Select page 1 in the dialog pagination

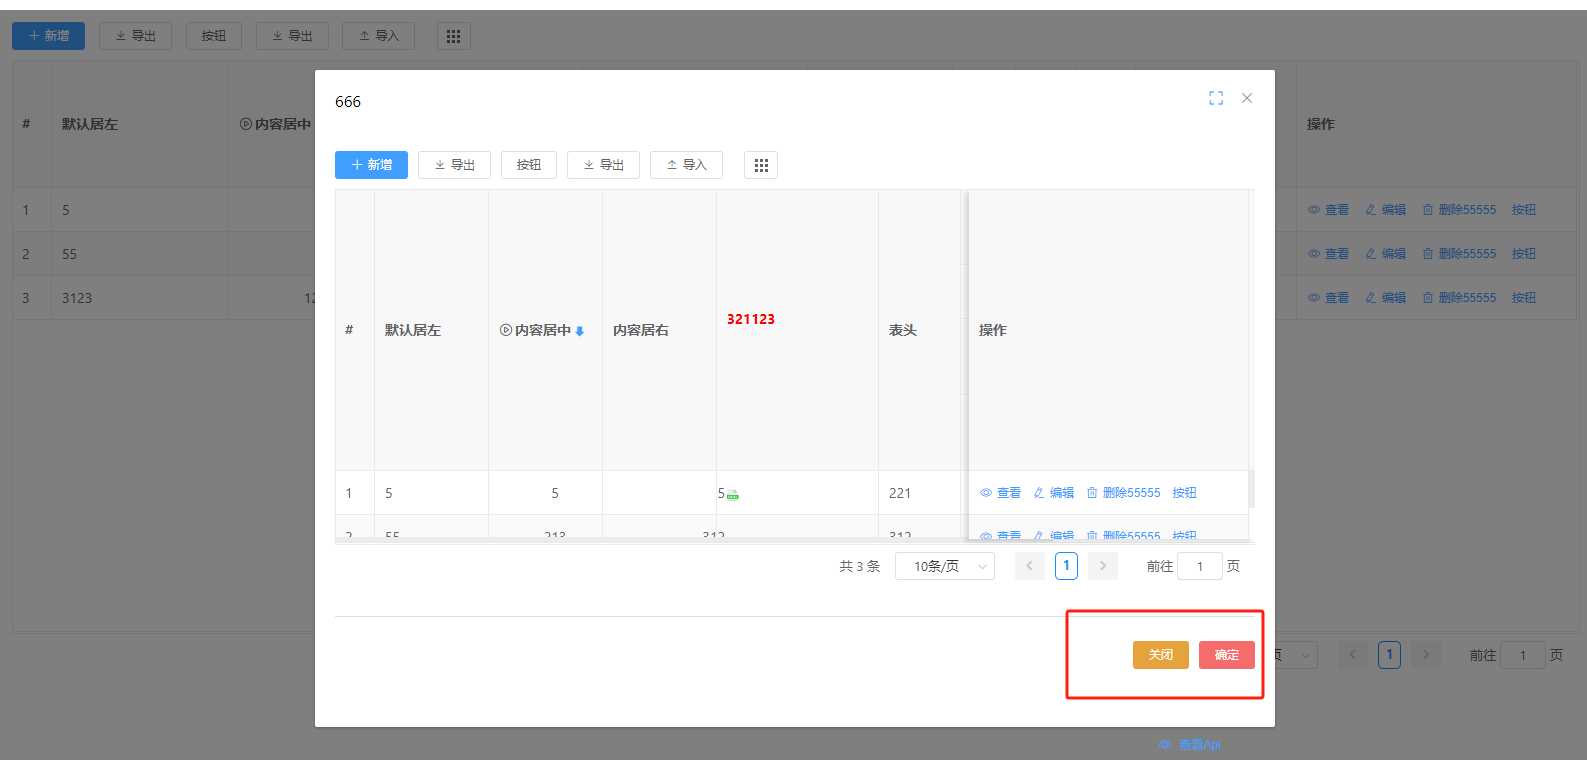pos(1066,566)
